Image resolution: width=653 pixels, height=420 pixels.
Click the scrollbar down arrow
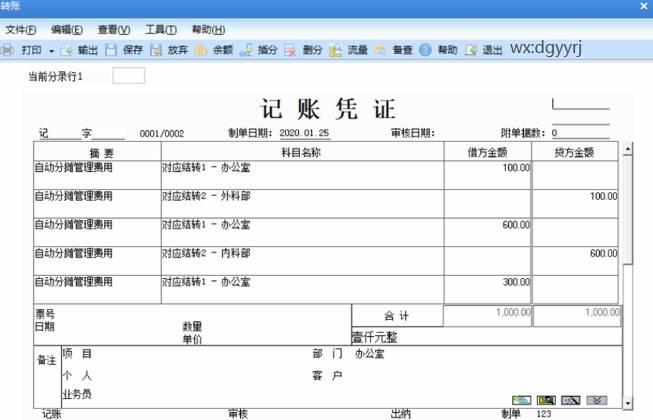tap(628, 403)
